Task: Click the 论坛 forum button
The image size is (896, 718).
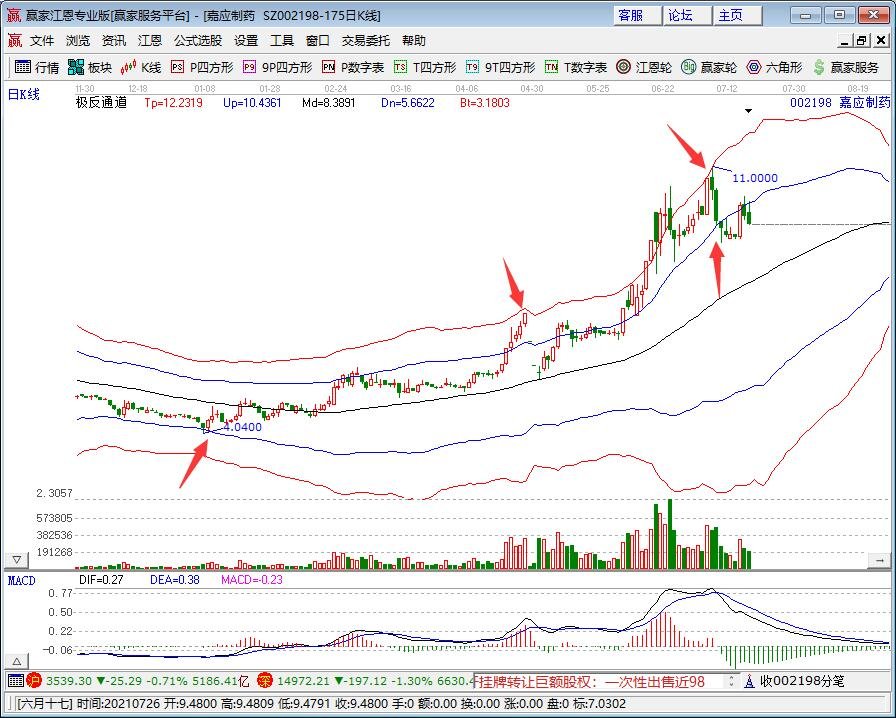Action: point(687,15)
